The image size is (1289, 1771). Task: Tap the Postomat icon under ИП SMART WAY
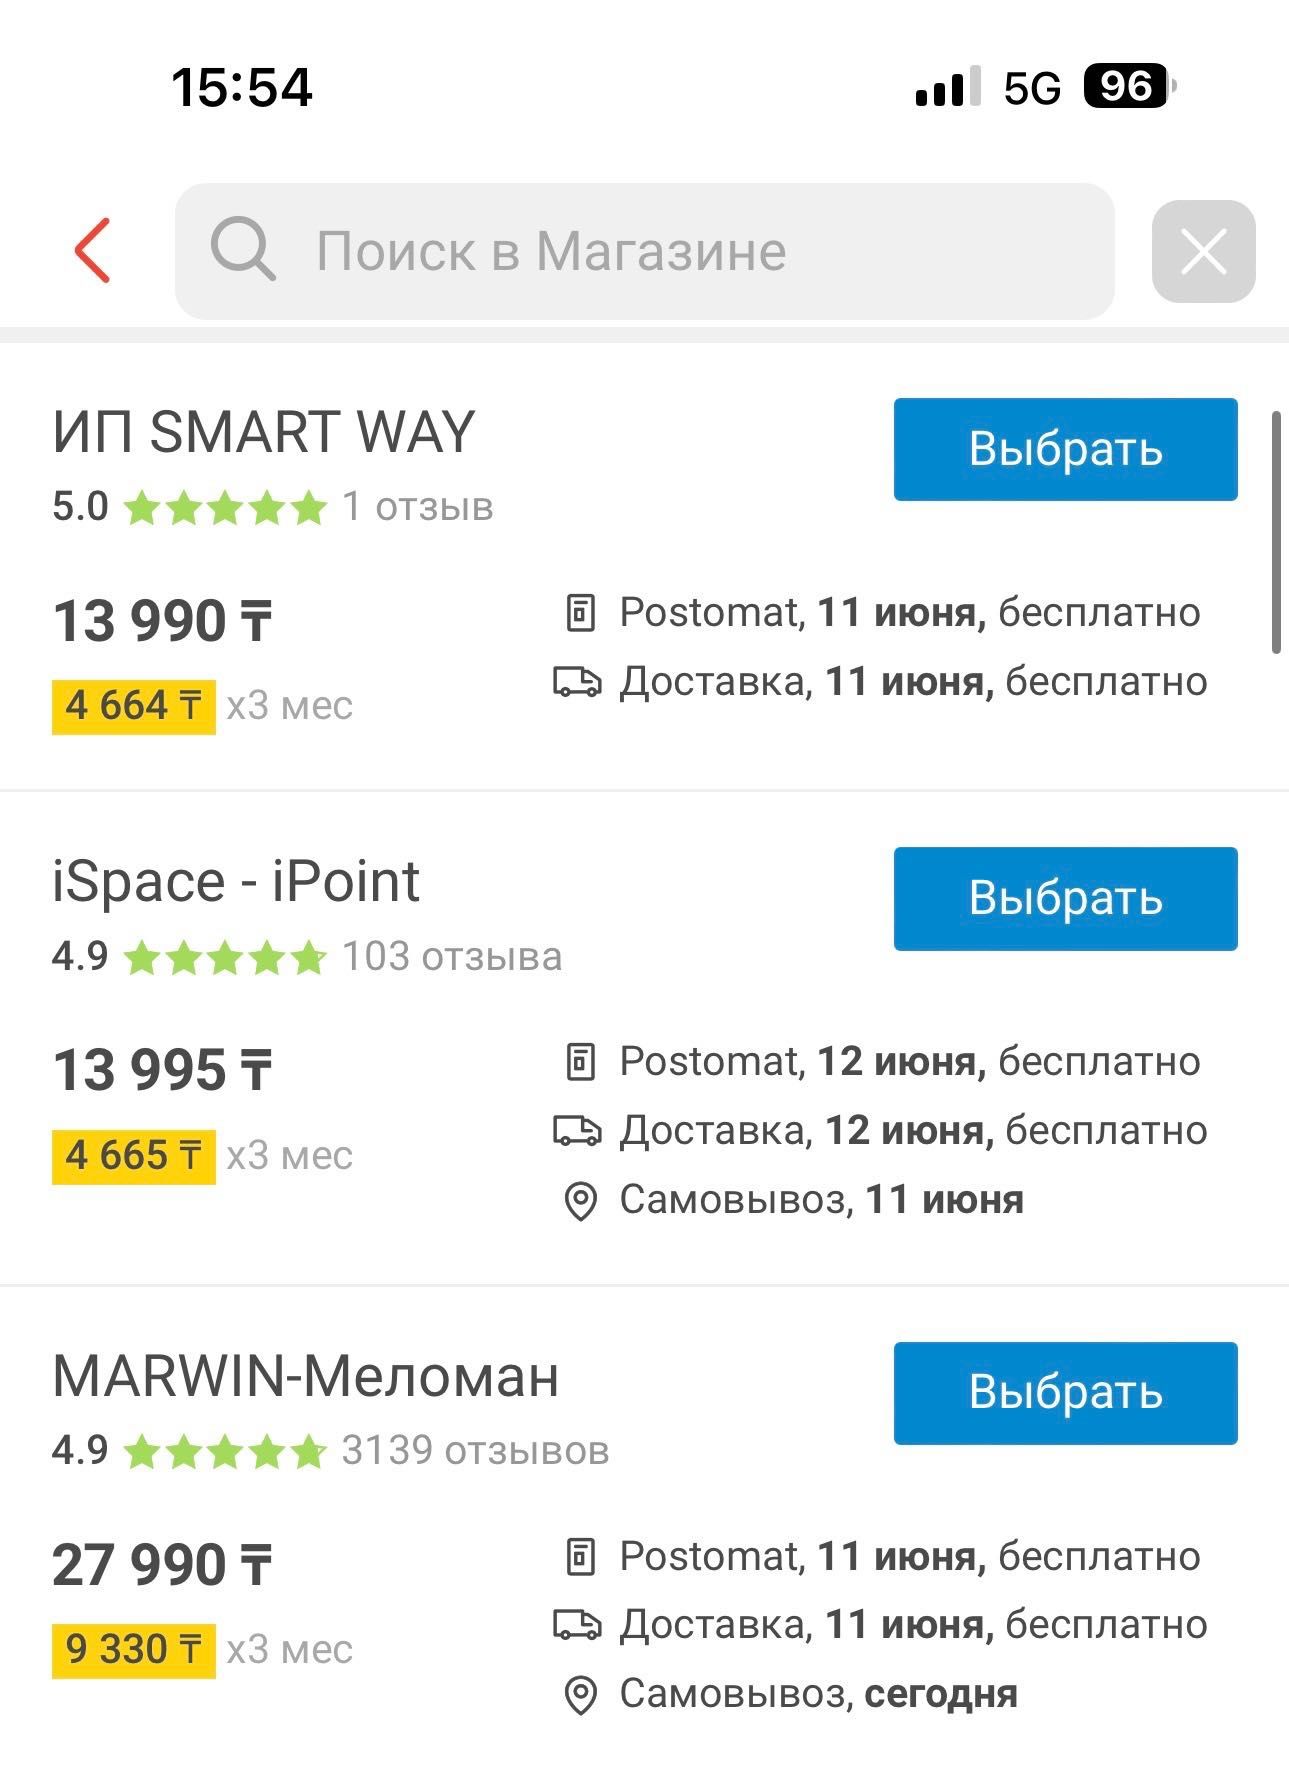(580, 613)
